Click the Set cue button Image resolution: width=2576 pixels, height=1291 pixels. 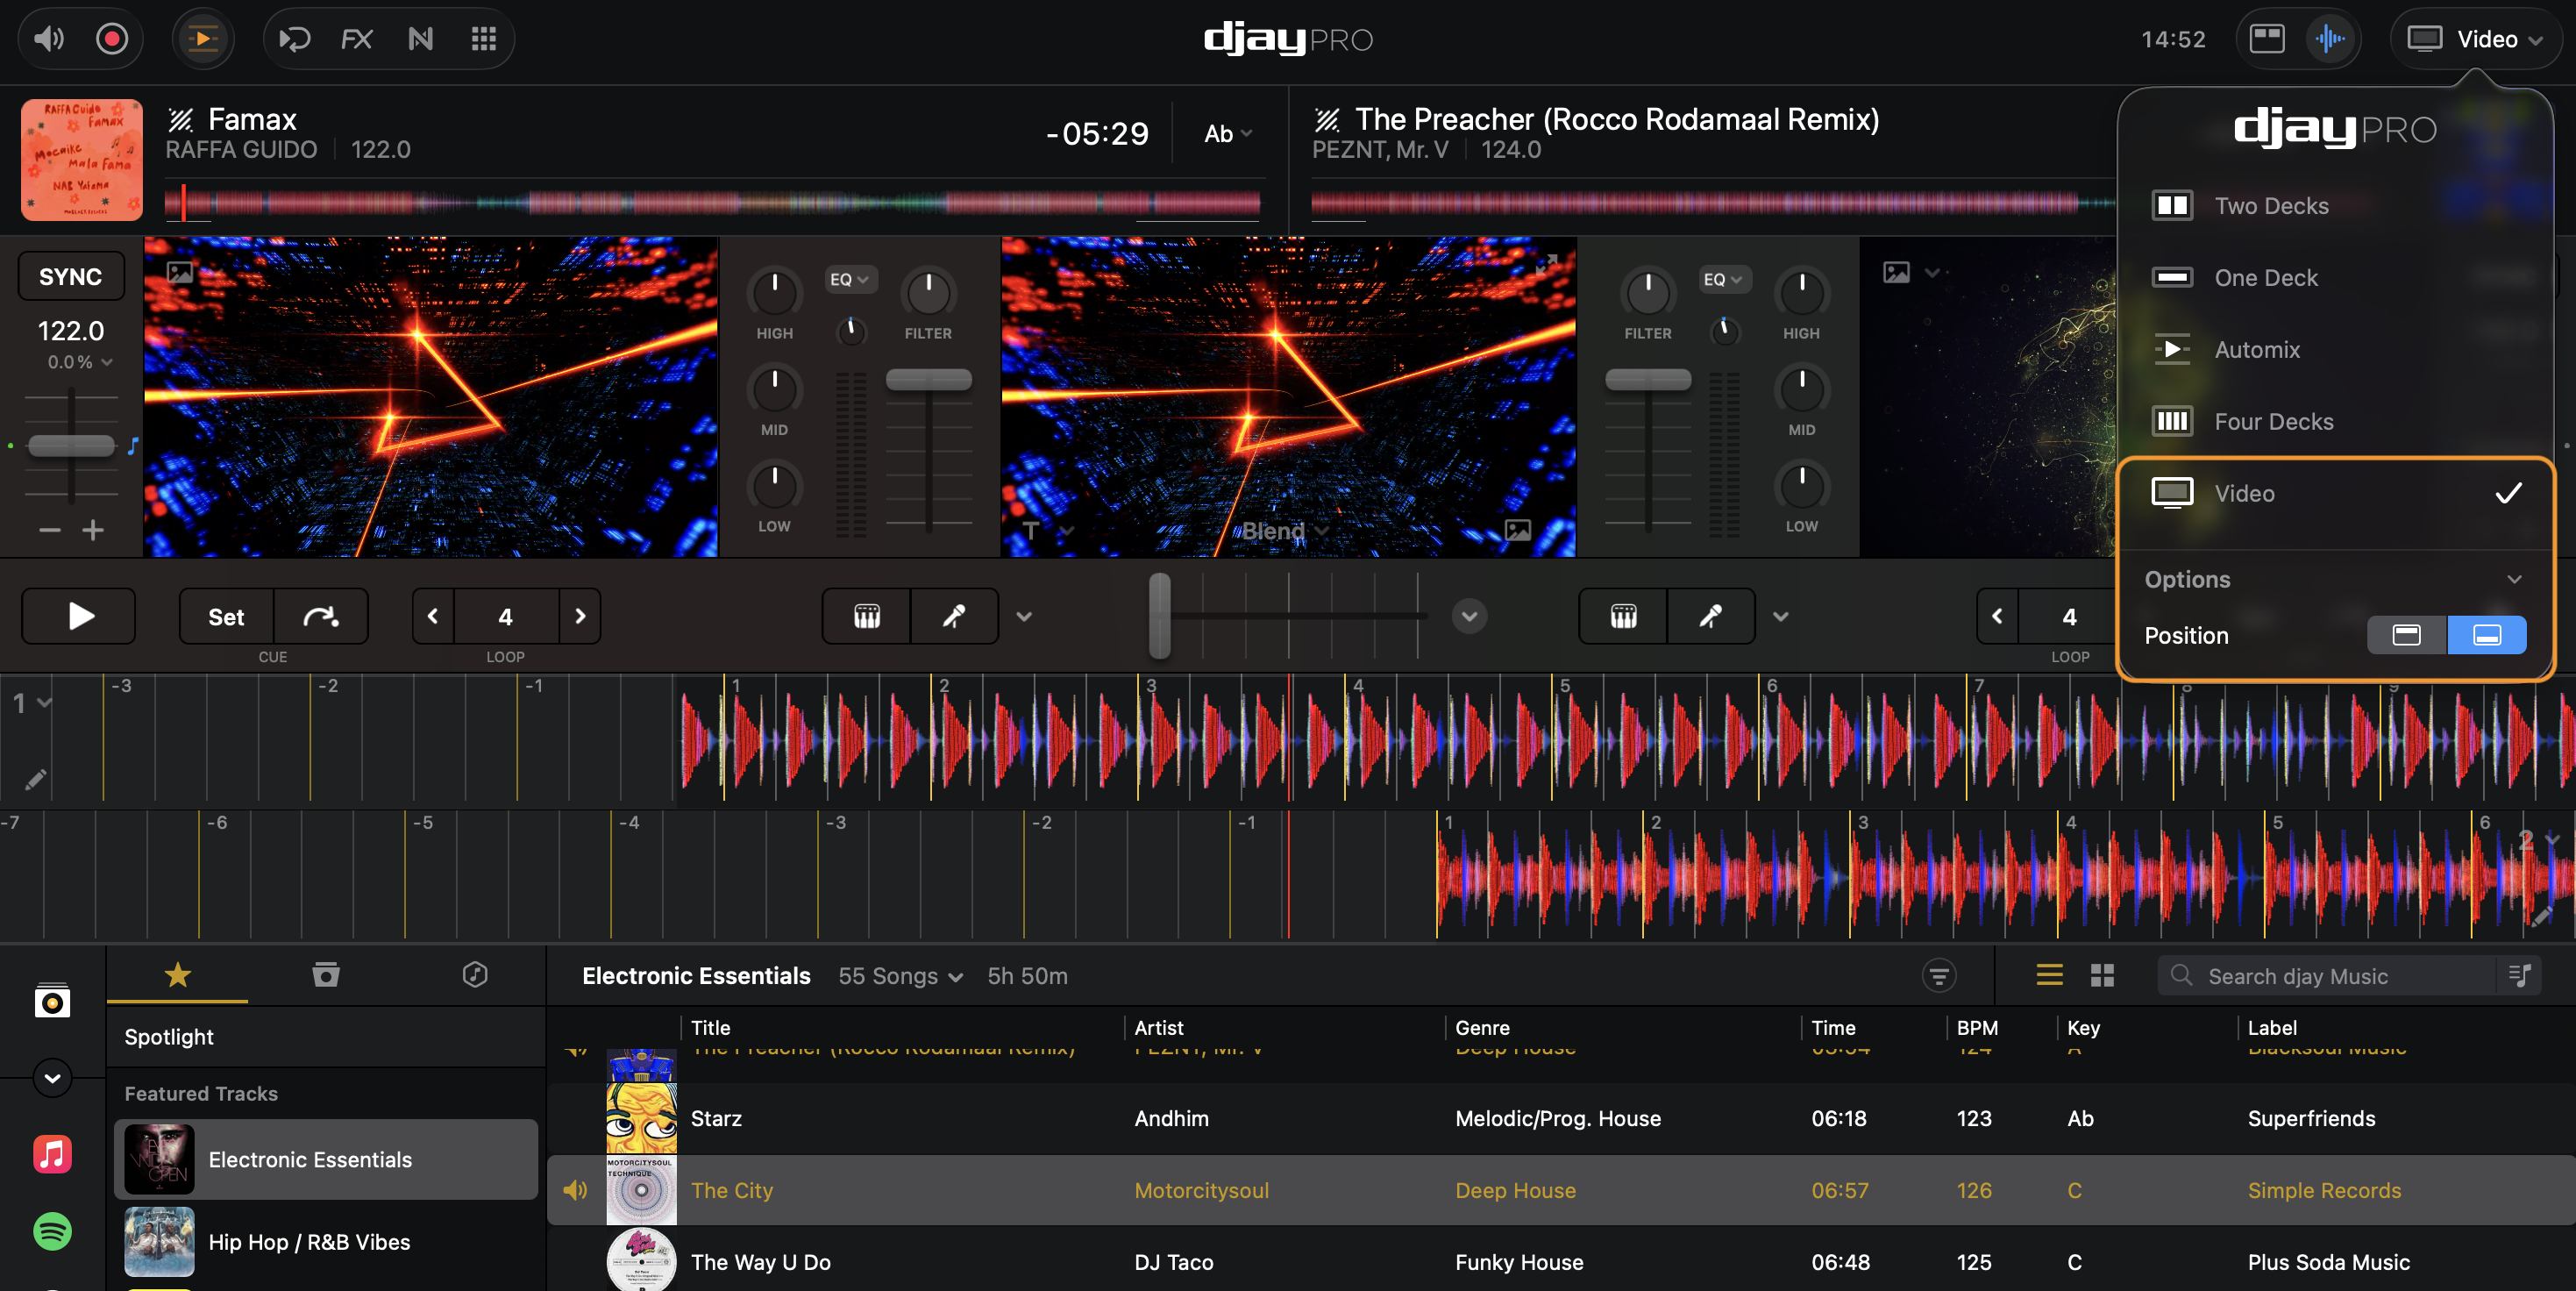click(x=226, y=617)
